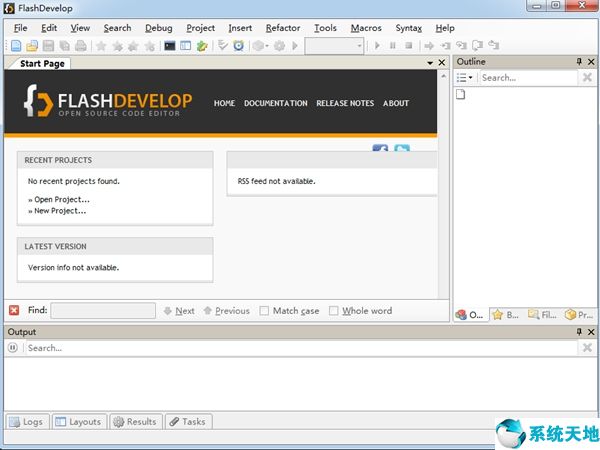Pause output with the Output panel pause icon
This screenshot has width=600, height=450.
13,347
